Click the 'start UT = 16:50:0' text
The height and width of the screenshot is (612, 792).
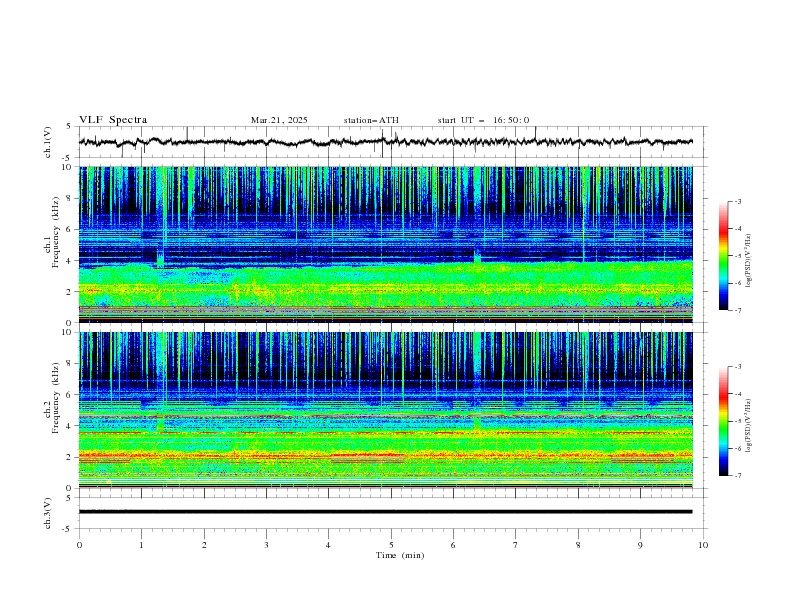[x=483, y=120]
